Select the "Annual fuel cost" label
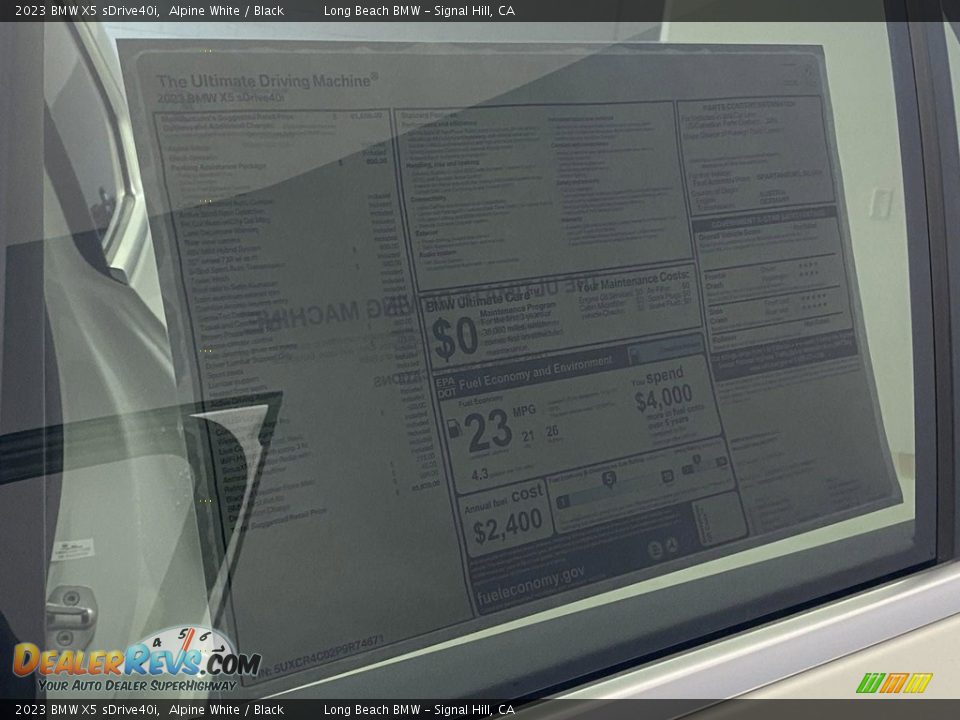Screen dimensions: 960x720 [503, 500]
